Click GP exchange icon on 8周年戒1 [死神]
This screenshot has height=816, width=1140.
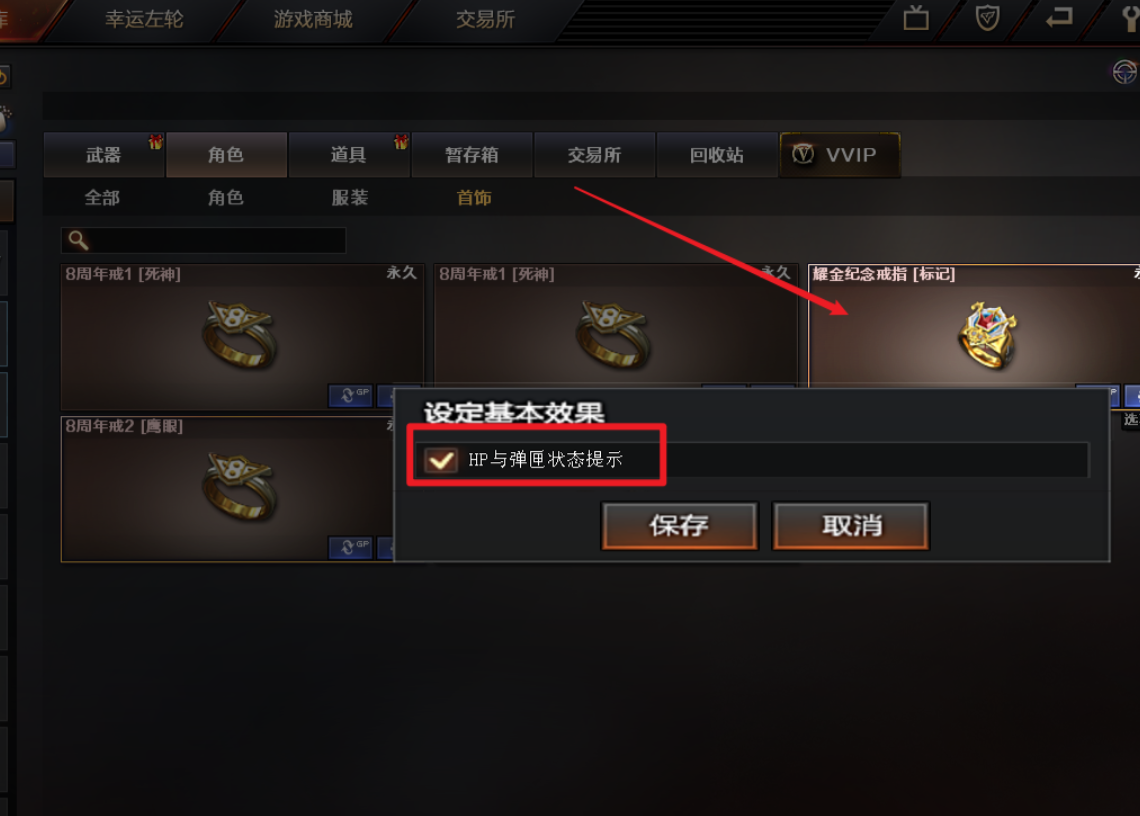[x=350, y=395]
